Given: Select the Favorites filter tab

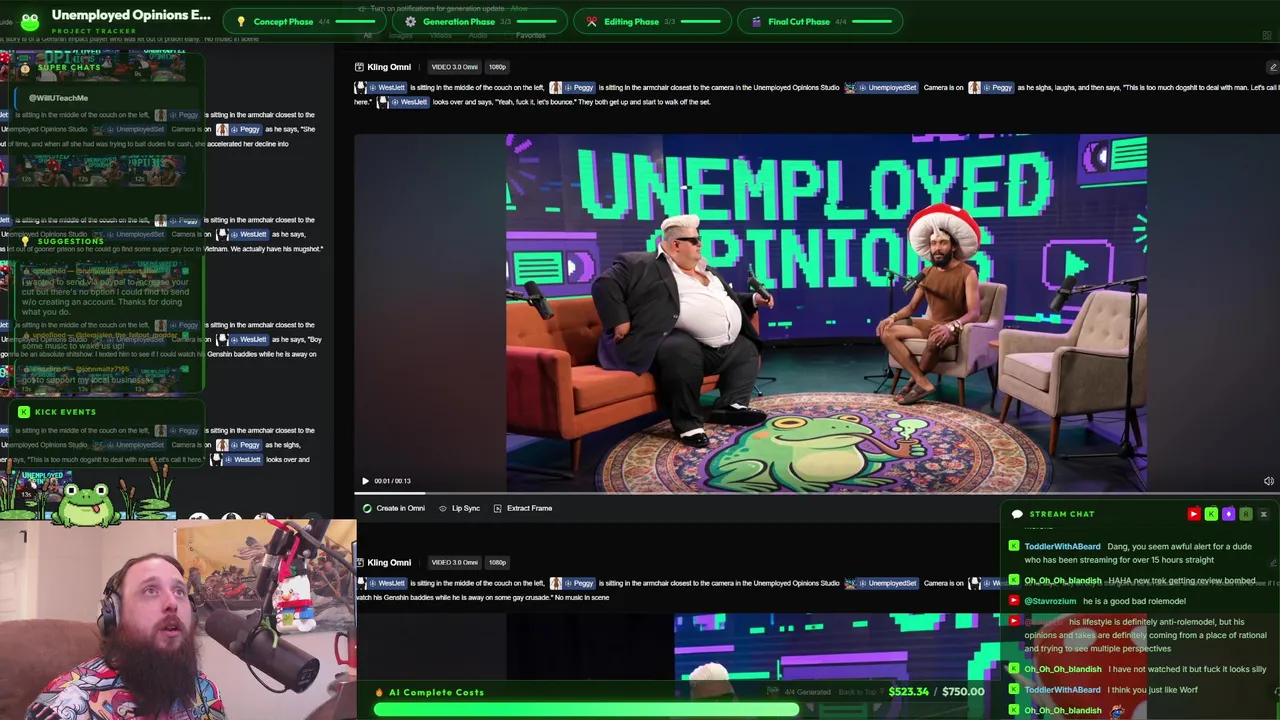Looking at the screenshot, I should [x=530, y=36].
